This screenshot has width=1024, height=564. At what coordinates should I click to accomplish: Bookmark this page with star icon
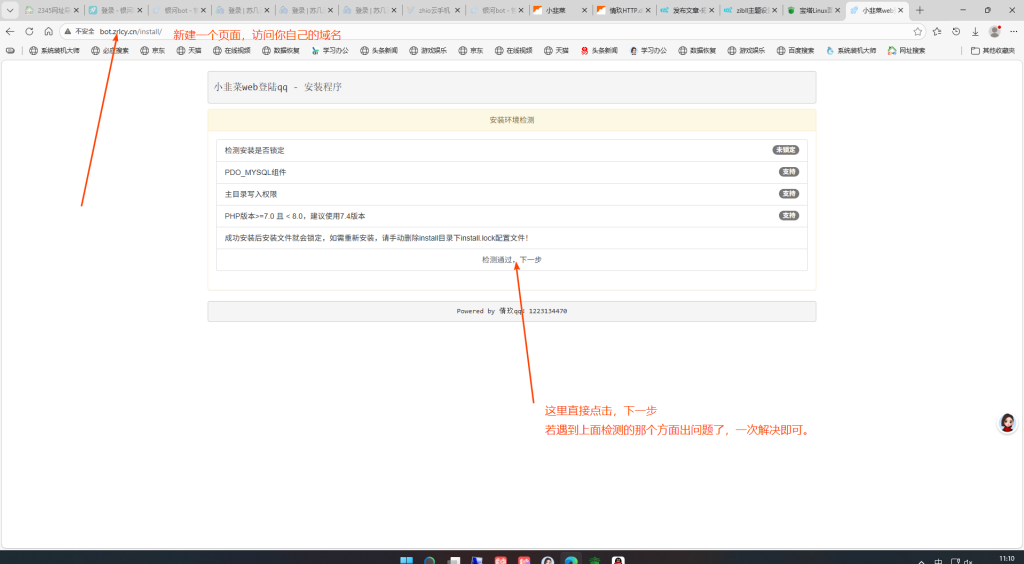(917, 31)
